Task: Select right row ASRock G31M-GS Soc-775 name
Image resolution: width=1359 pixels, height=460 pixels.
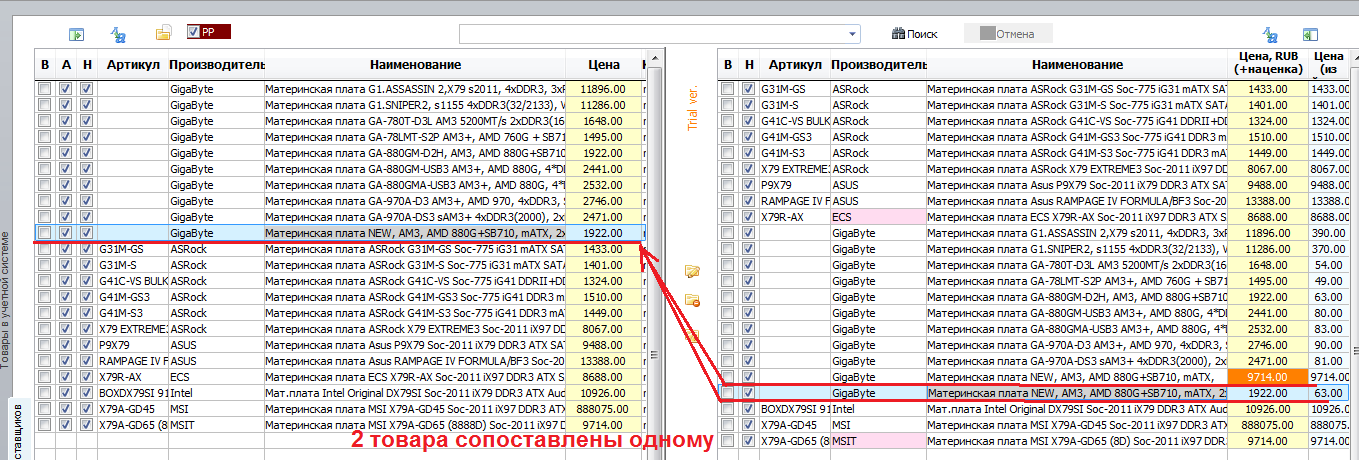Action: coord(1076,89)
